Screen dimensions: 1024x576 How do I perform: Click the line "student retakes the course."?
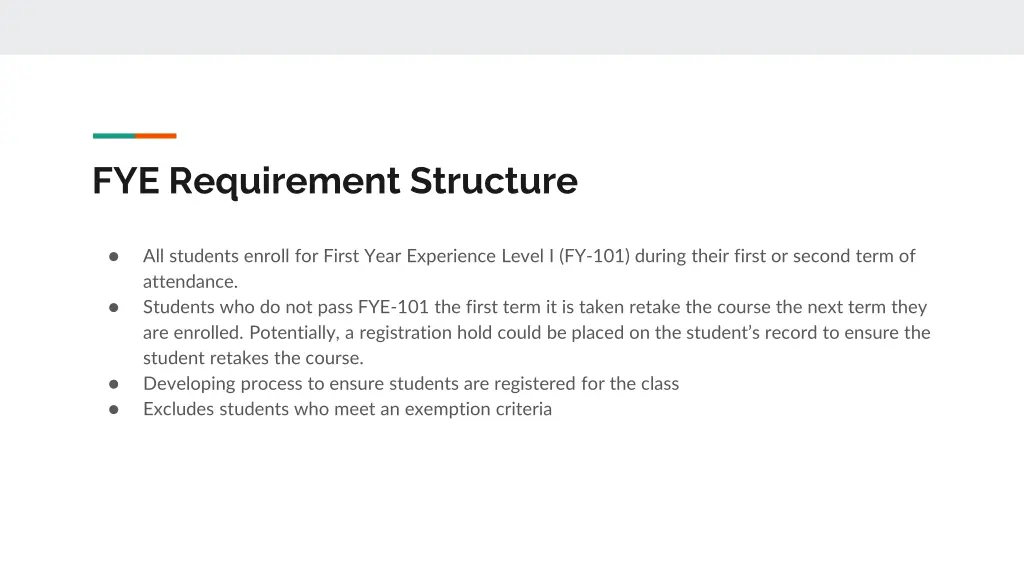point(253,358)
